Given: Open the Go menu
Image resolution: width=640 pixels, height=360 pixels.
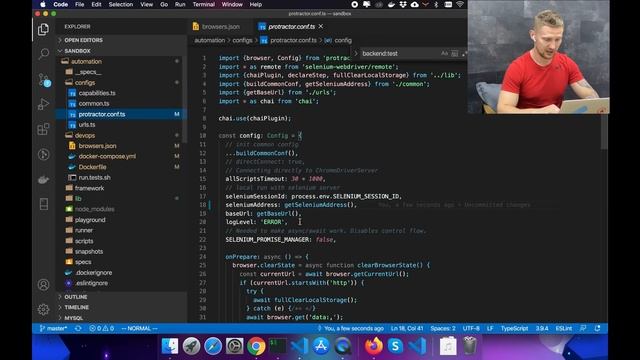Looking at the screenshot, I should 164,4.
